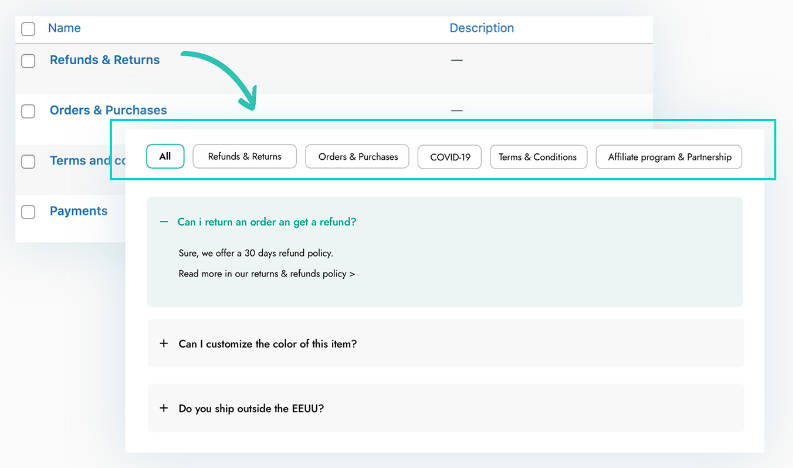Click 'Can I customize the color of this item?' text

tap(268, 344)
